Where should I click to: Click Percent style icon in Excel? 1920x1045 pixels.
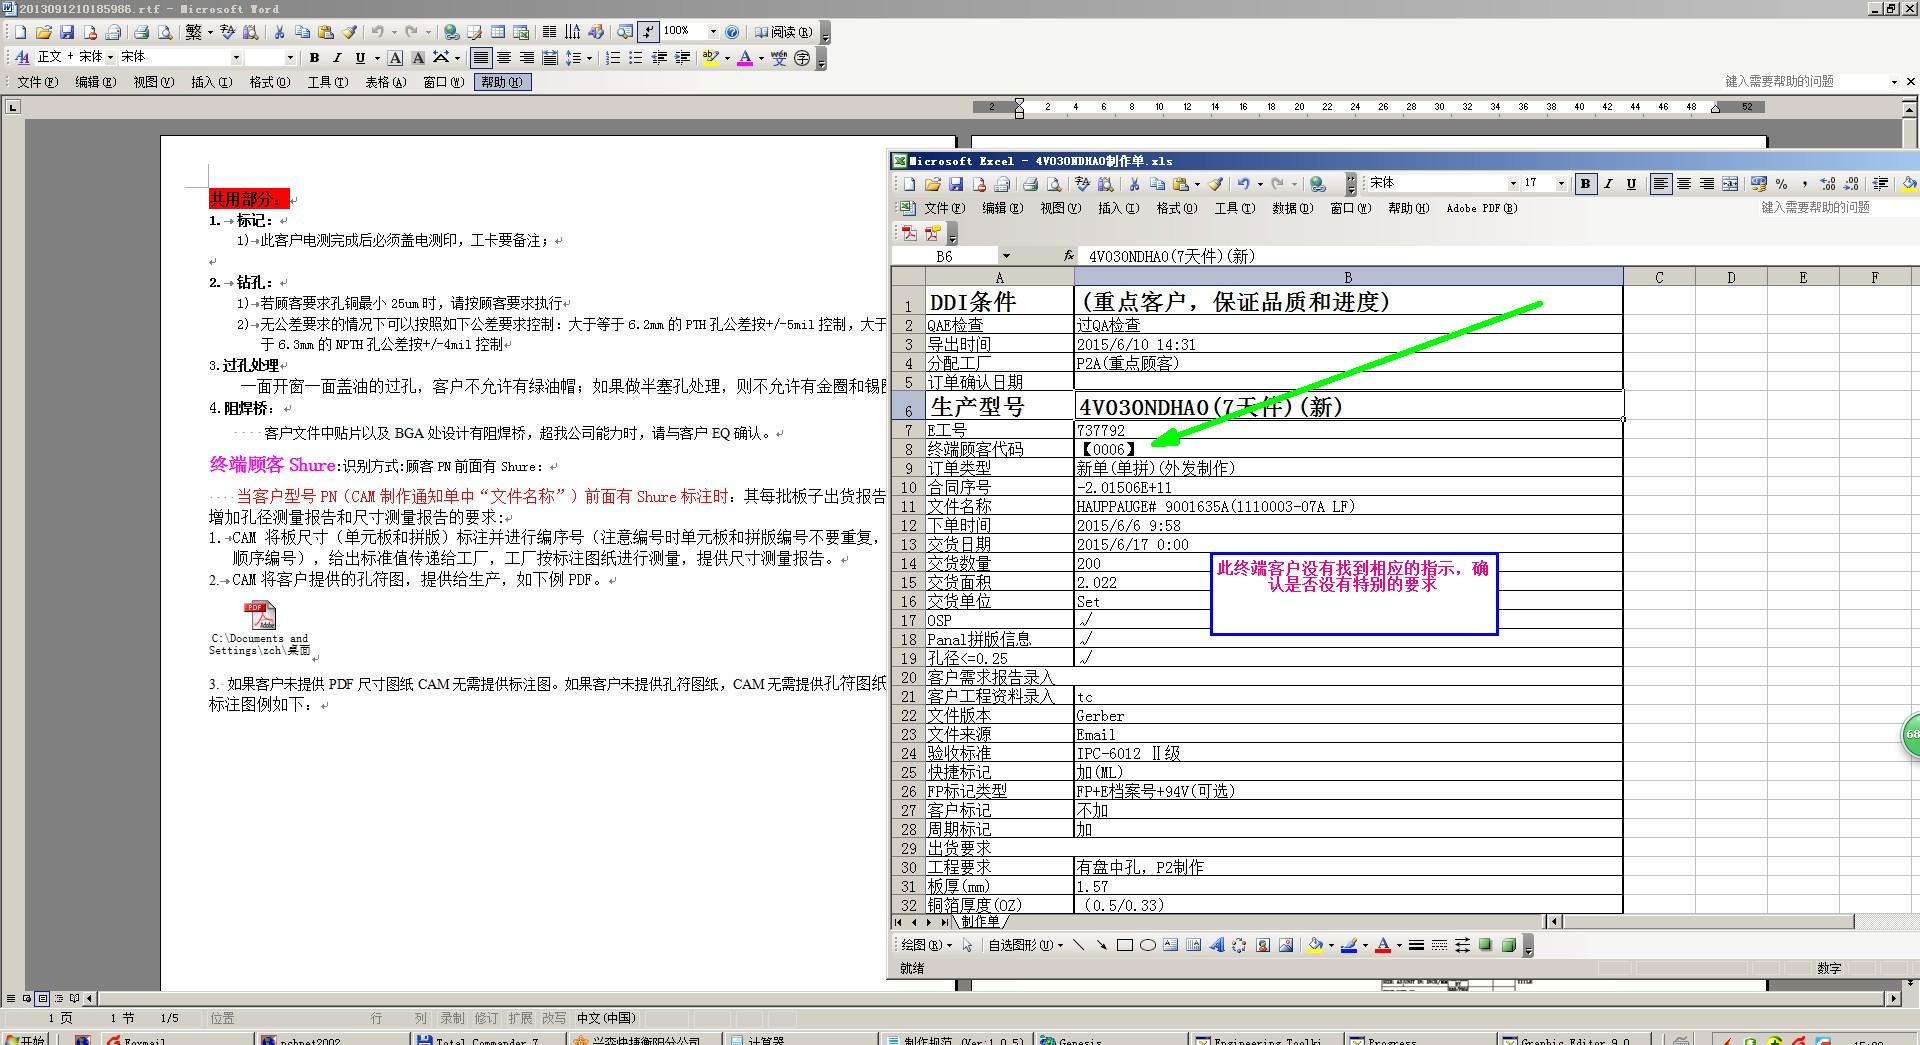click(x=1782, y=184)
